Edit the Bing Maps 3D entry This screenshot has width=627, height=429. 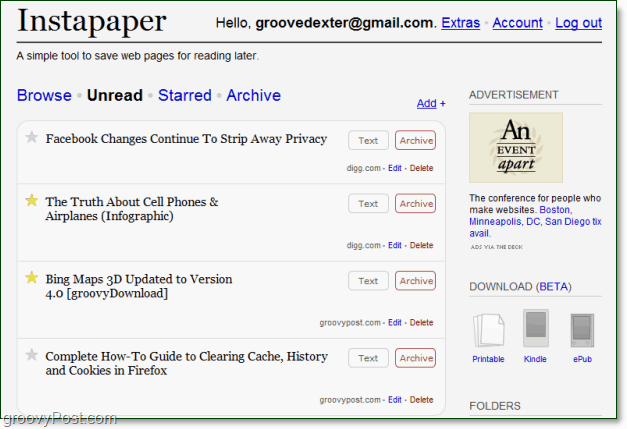click(x=395, y=322)
